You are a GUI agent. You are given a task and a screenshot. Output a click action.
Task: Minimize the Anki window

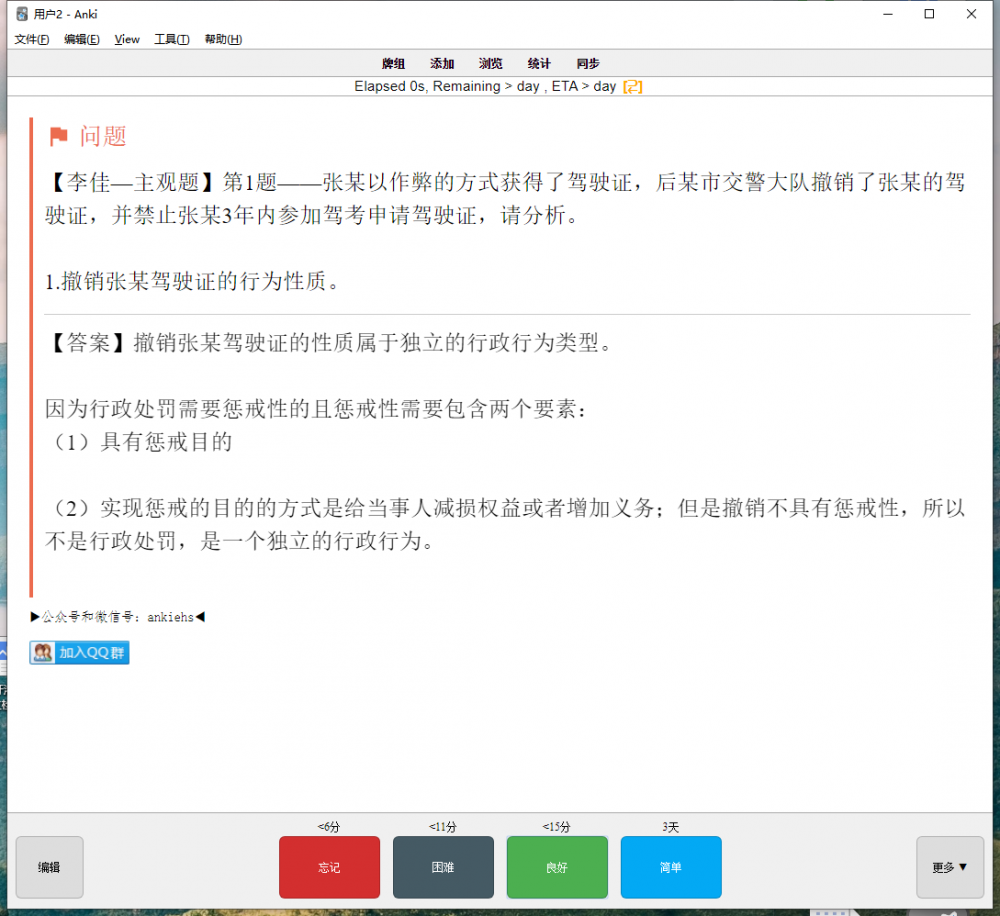click(888, 14)
